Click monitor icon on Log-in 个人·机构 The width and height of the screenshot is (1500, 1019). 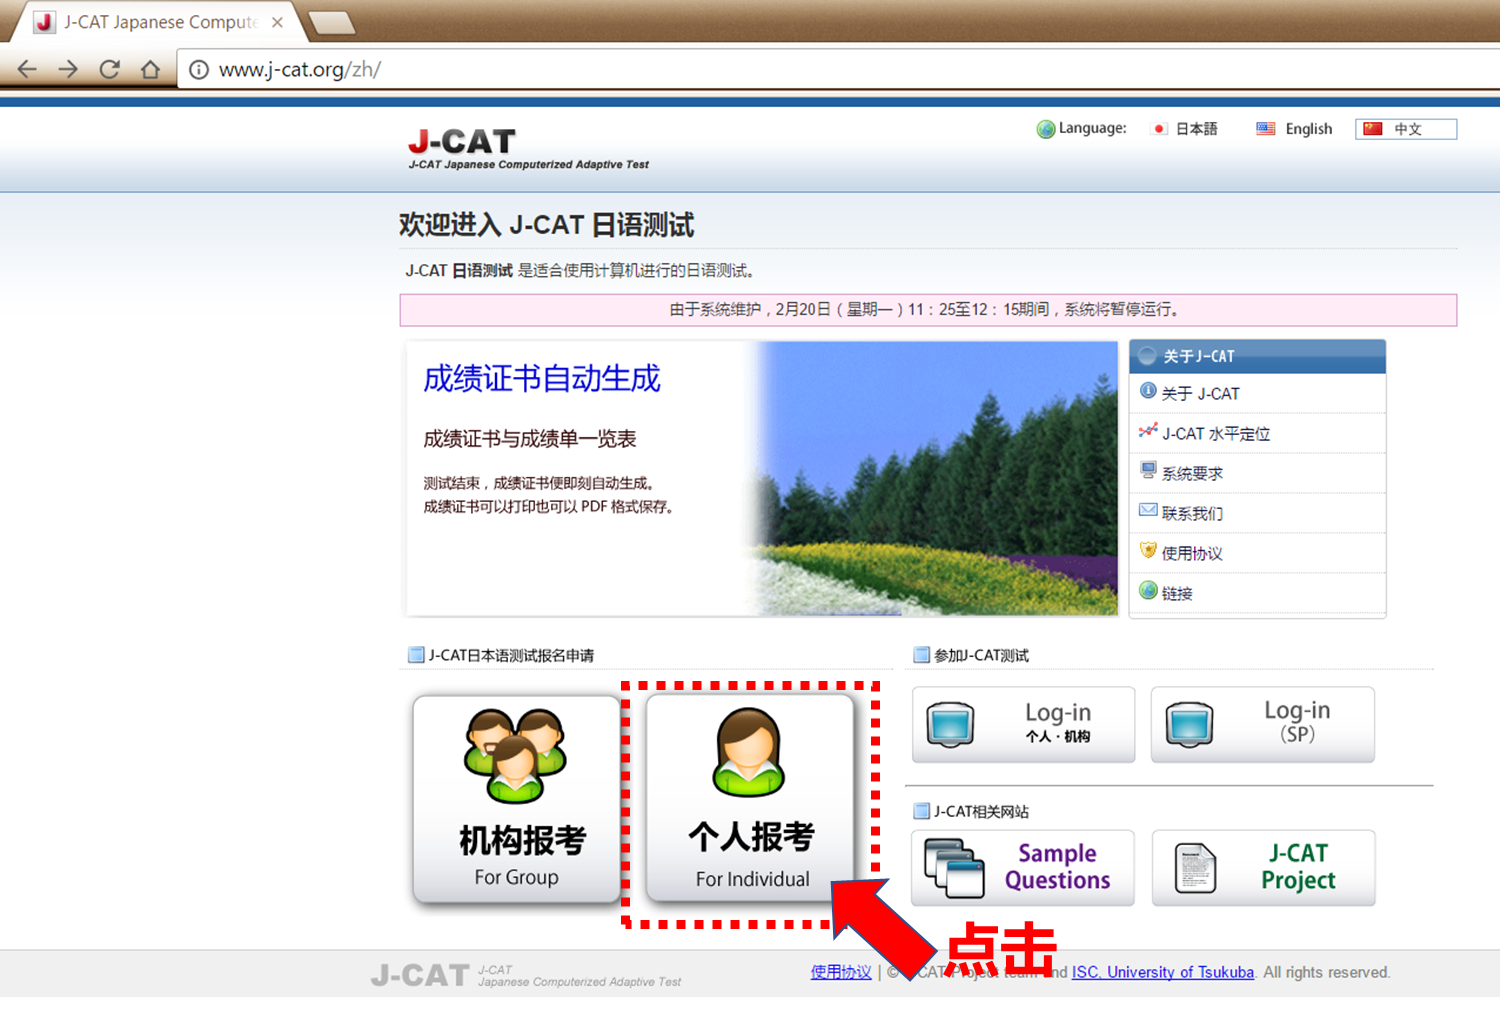(950, 724)
